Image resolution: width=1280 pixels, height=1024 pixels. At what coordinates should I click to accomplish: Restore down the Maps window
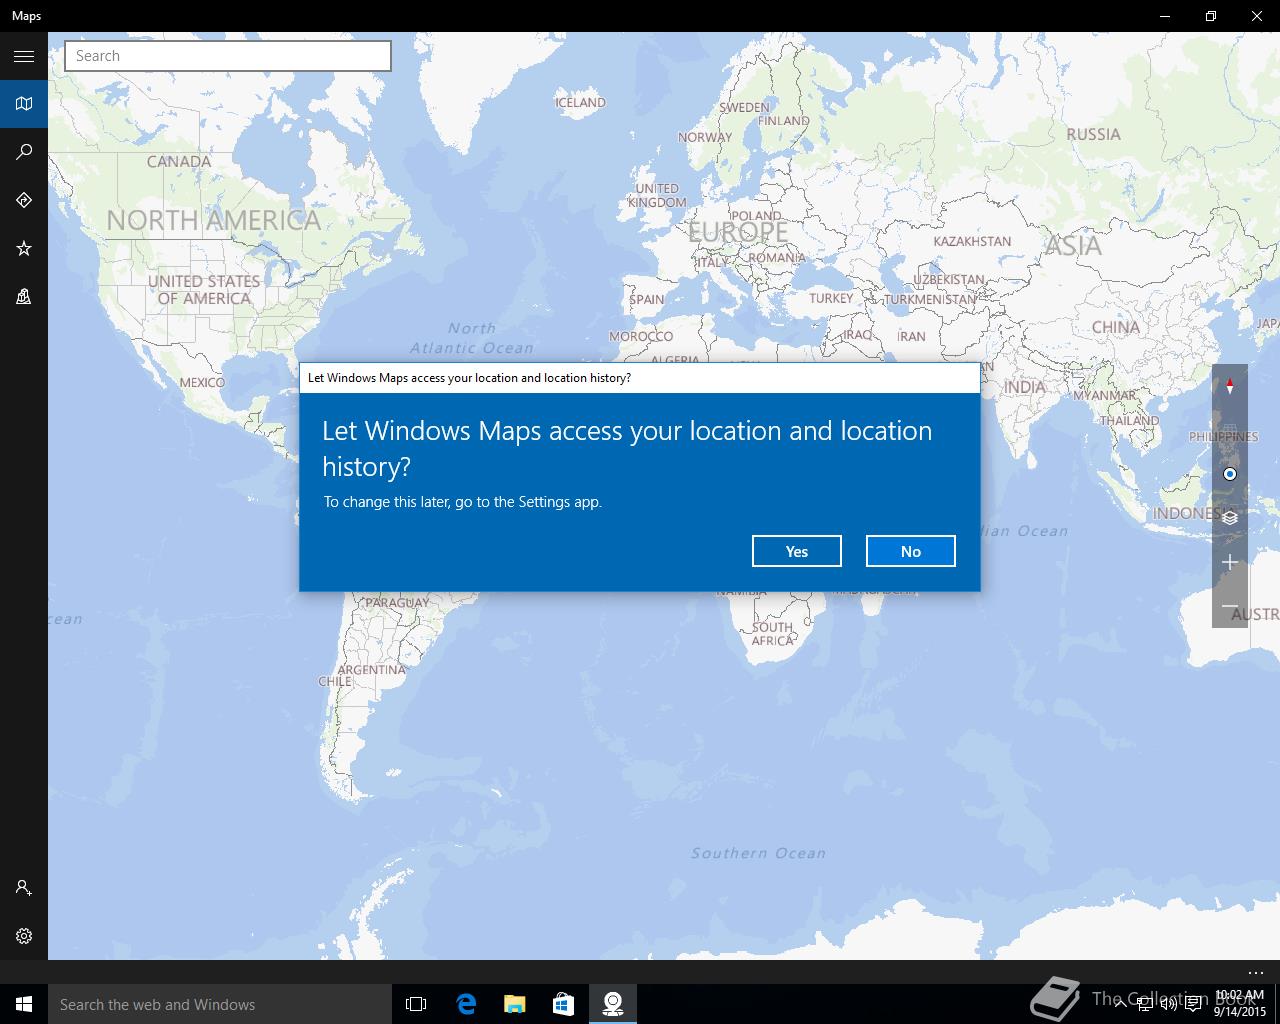[1211, 16]
